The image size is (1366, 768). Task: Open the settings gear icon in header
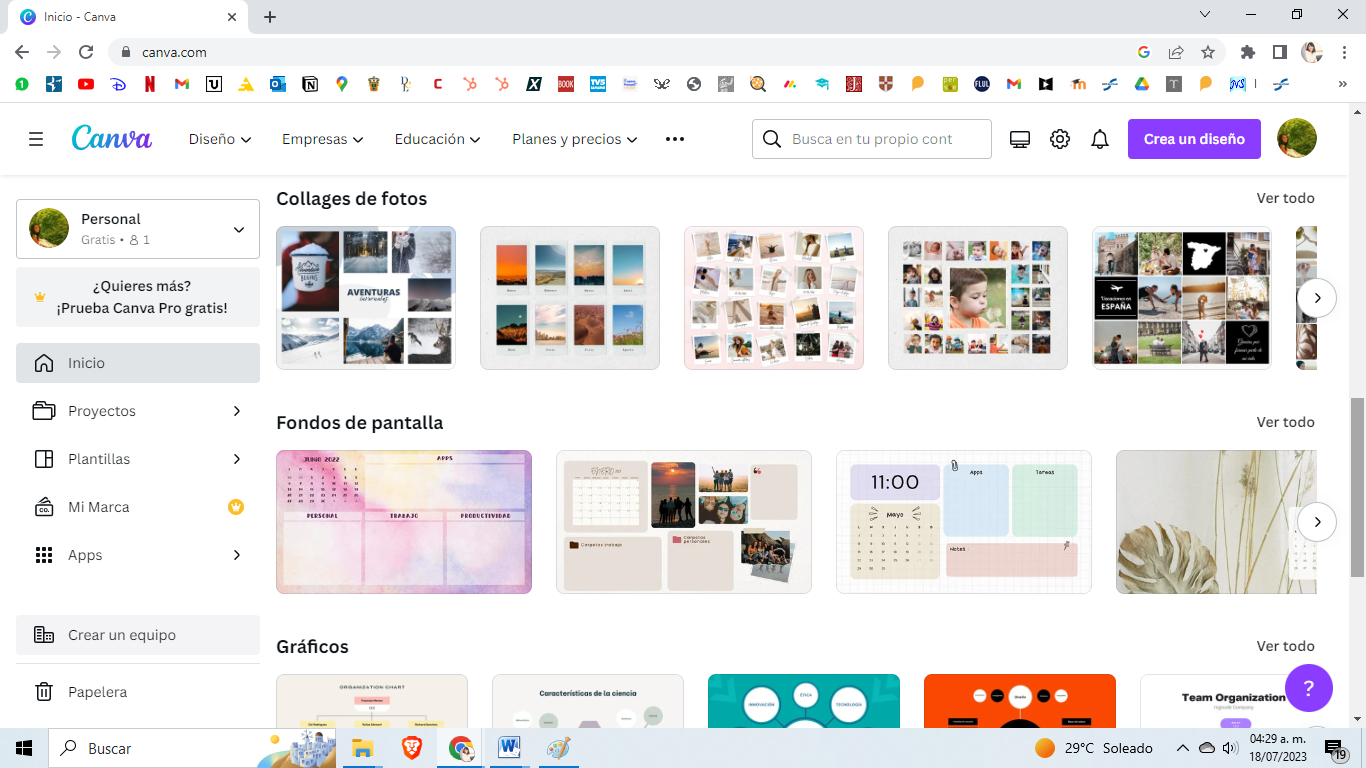[x=1060, y=139]
